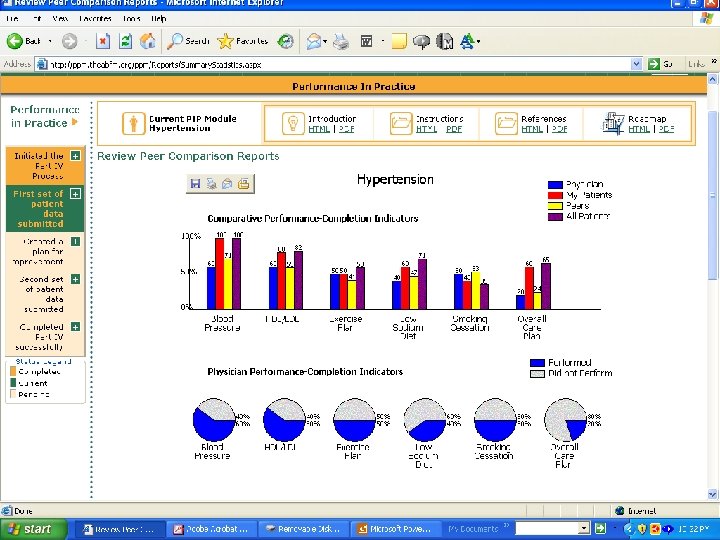Click the Print icon in browser toolbar
This screenshot has height=540, width=720.
pos(341,42)
